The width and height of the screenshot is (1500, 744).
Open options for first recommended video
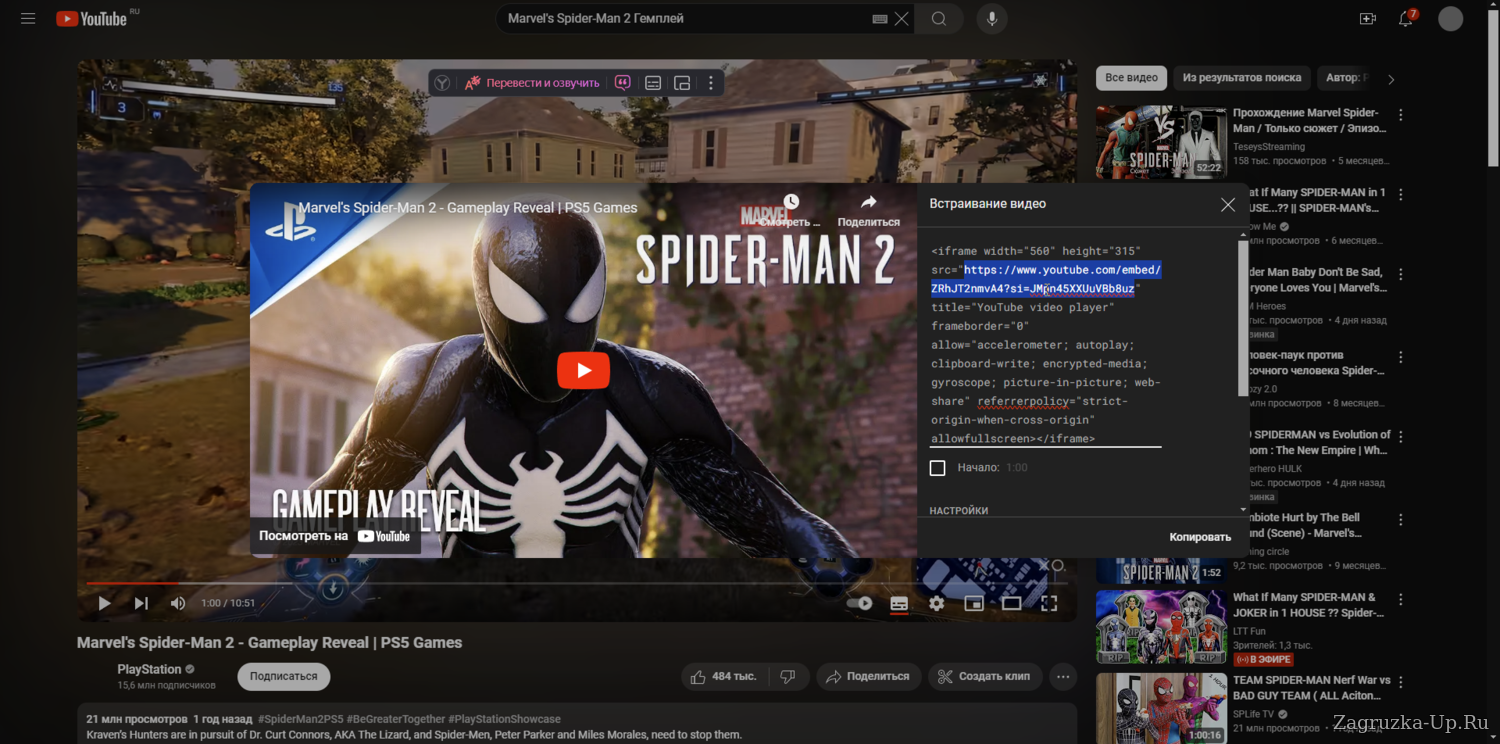[x=1401, y=115]
